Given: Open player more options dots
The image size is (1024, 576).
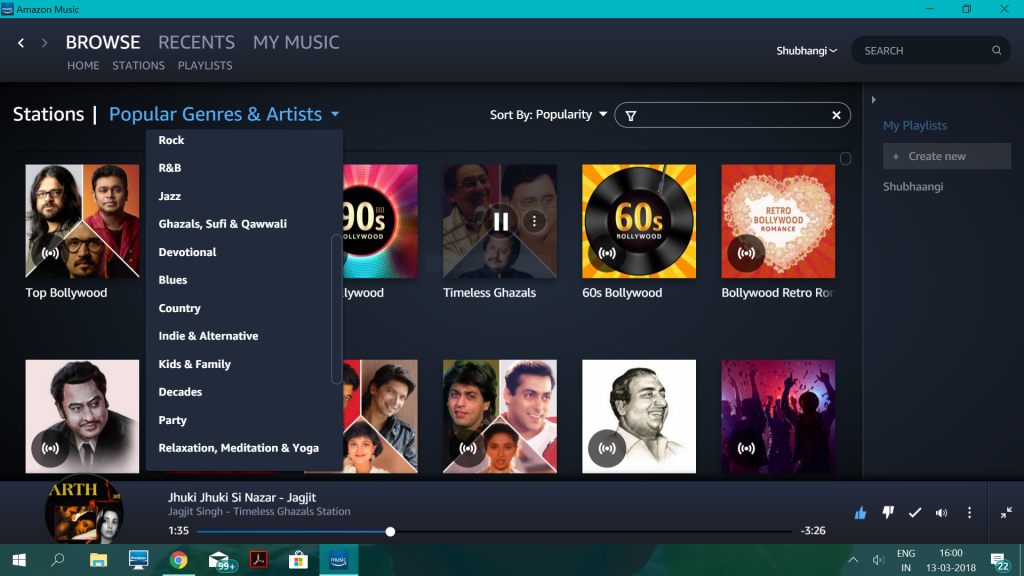Looking at the screenshot, I should (x=969, y=513).
